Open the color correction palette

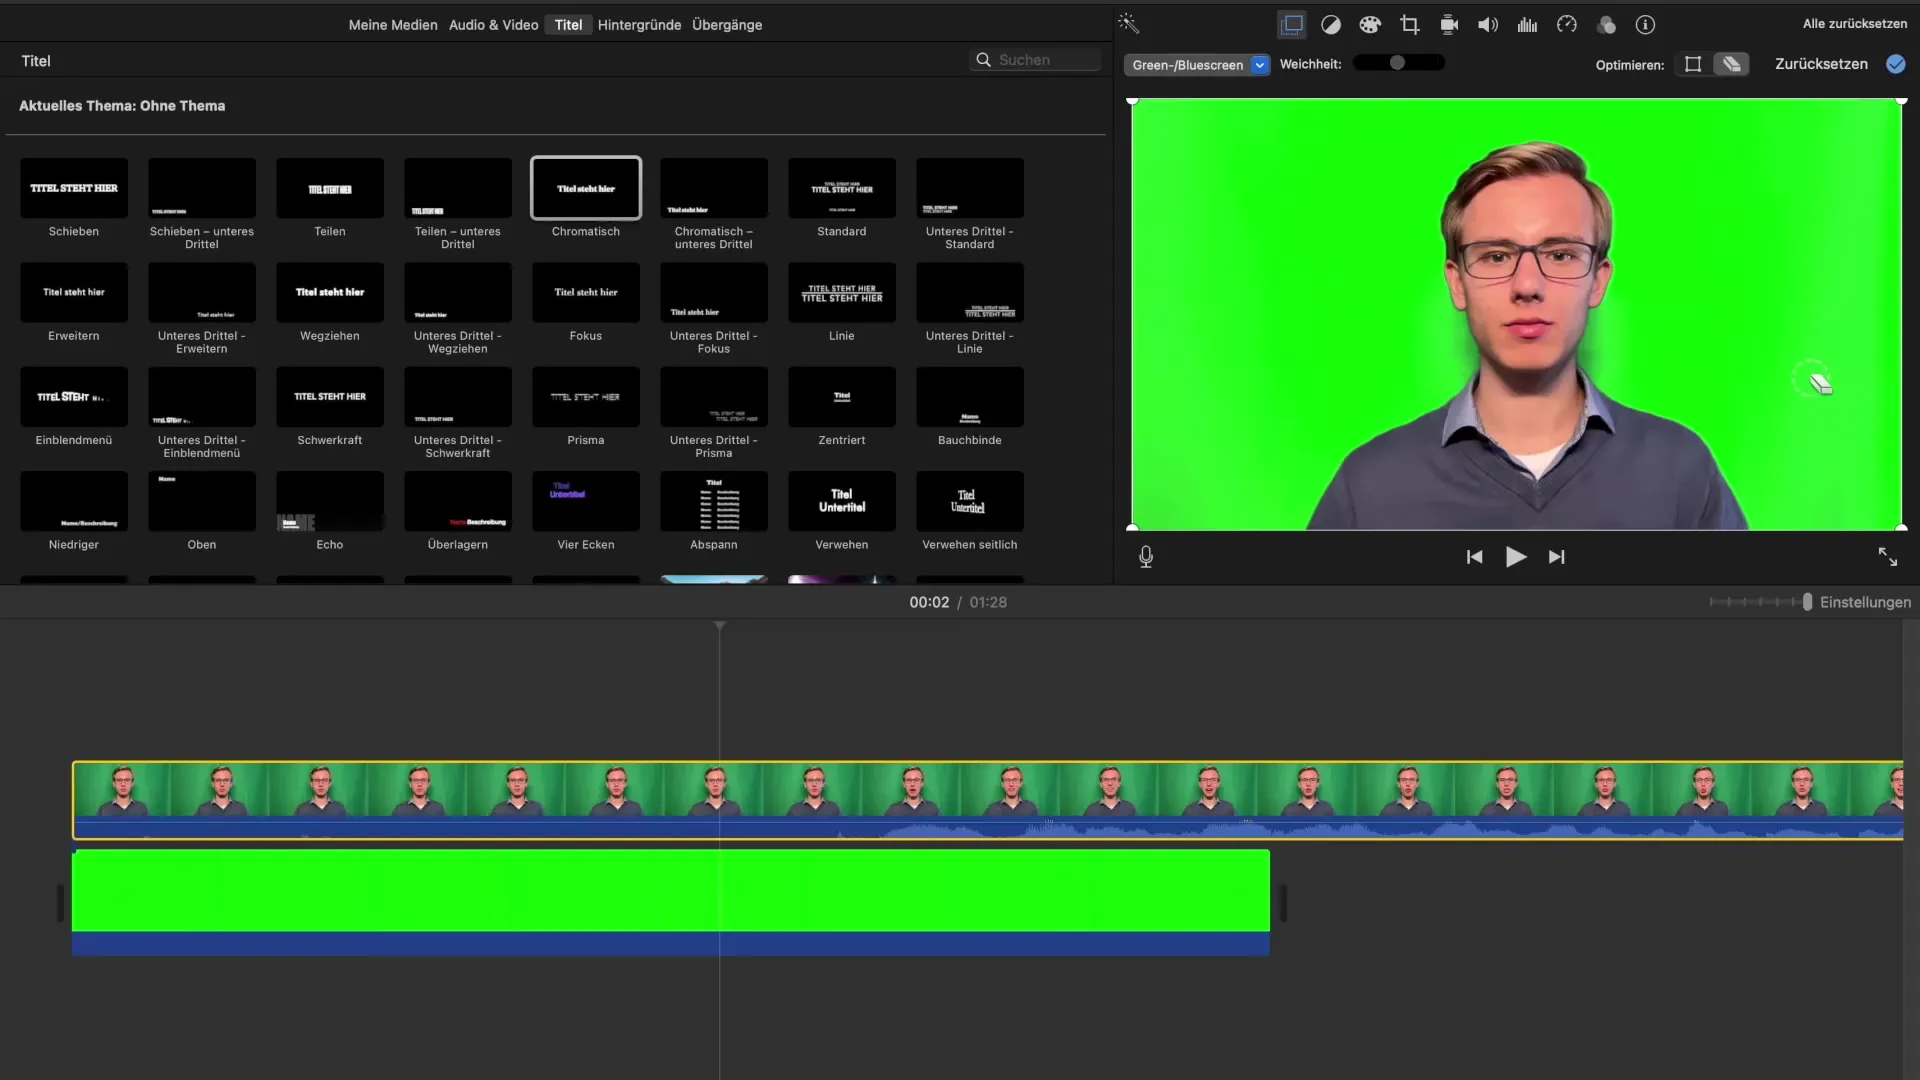(x=1370, y=25)
